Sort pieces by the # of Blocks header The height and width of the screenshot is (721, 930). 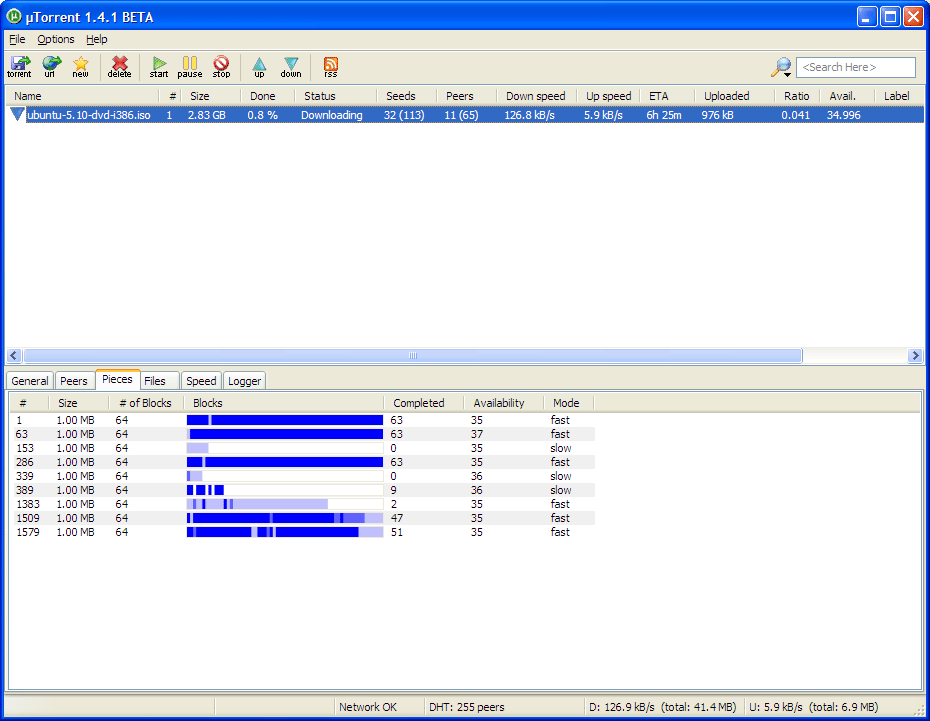(146, 403)
